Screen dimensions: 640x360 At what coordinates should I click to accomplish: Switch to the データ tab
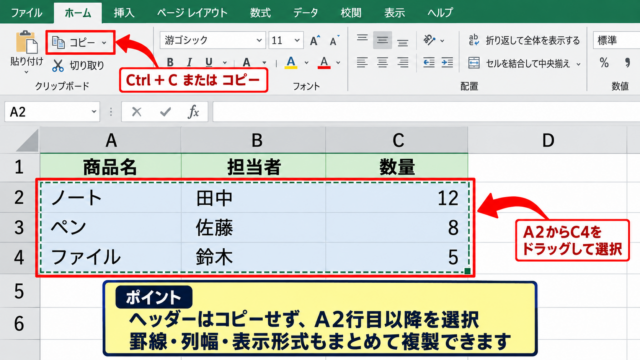(305, 13)
